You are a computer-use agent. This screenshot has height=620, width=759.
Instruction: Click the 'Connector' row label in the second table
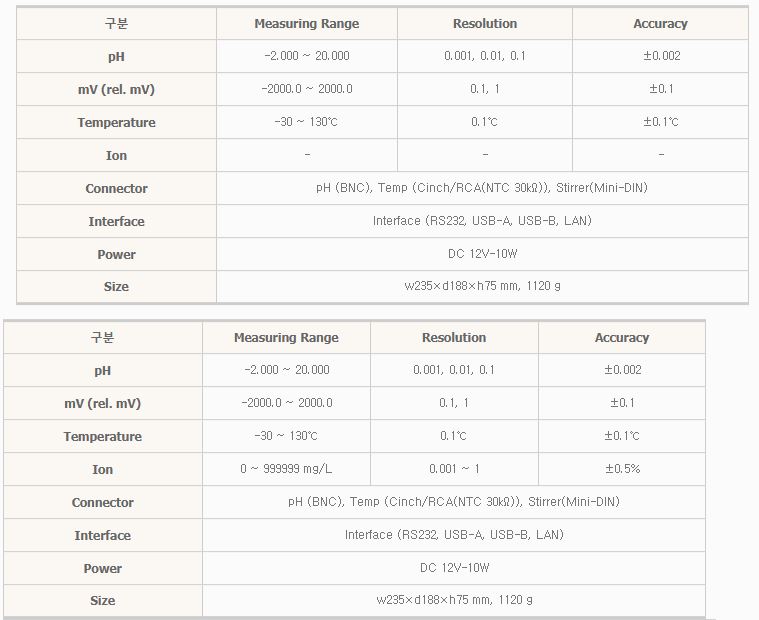coord(103,503)
